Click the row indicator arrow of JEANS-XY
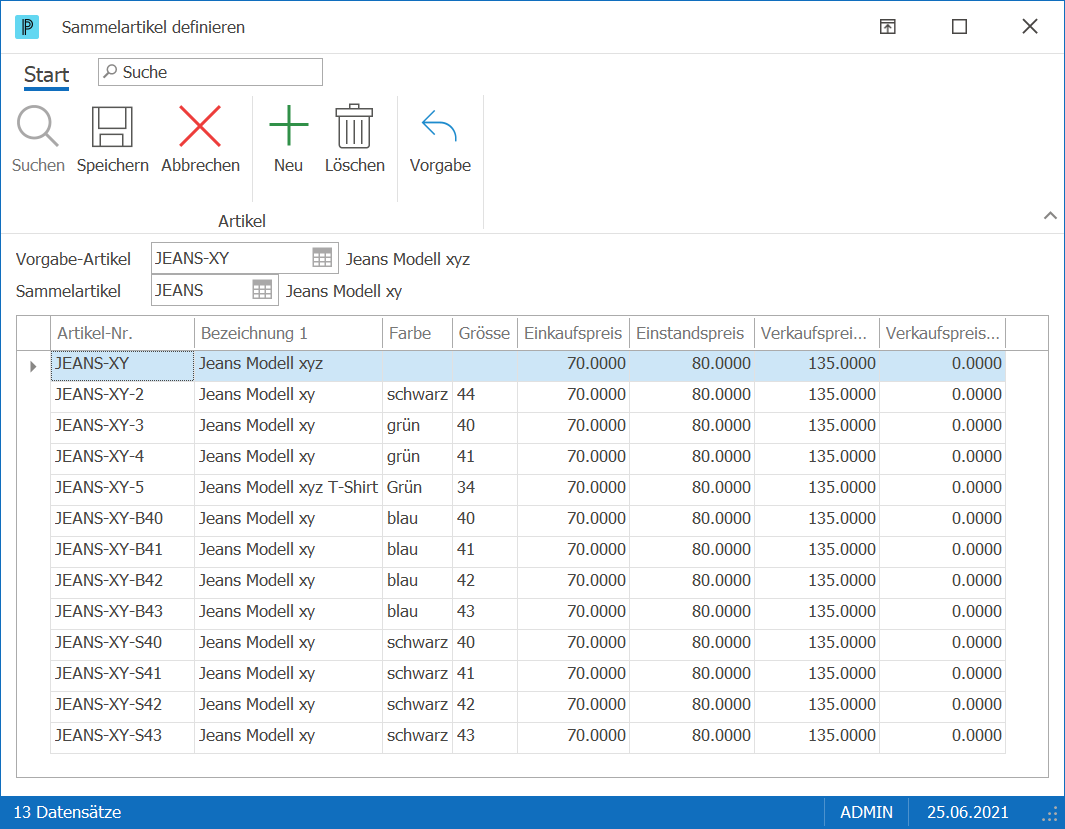This screenshot has width=1065, height=829. click(x=33, y=367)
